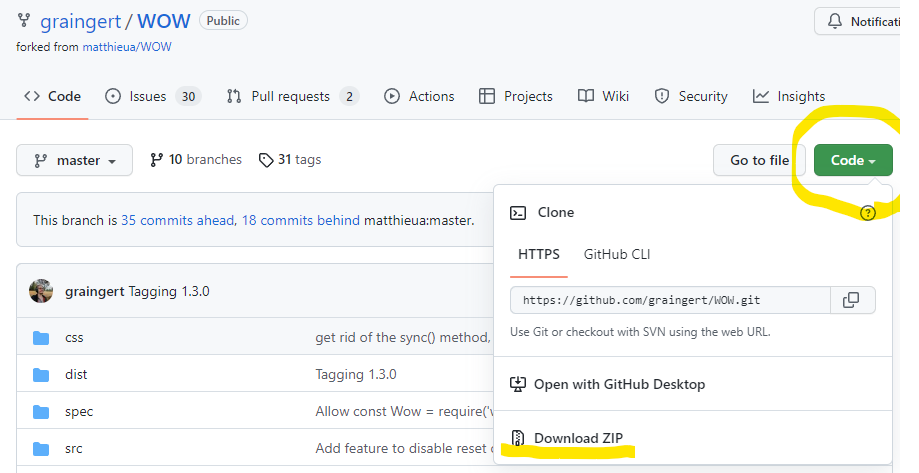
Task: Open the Projects tab
Action: pos(516,96)
